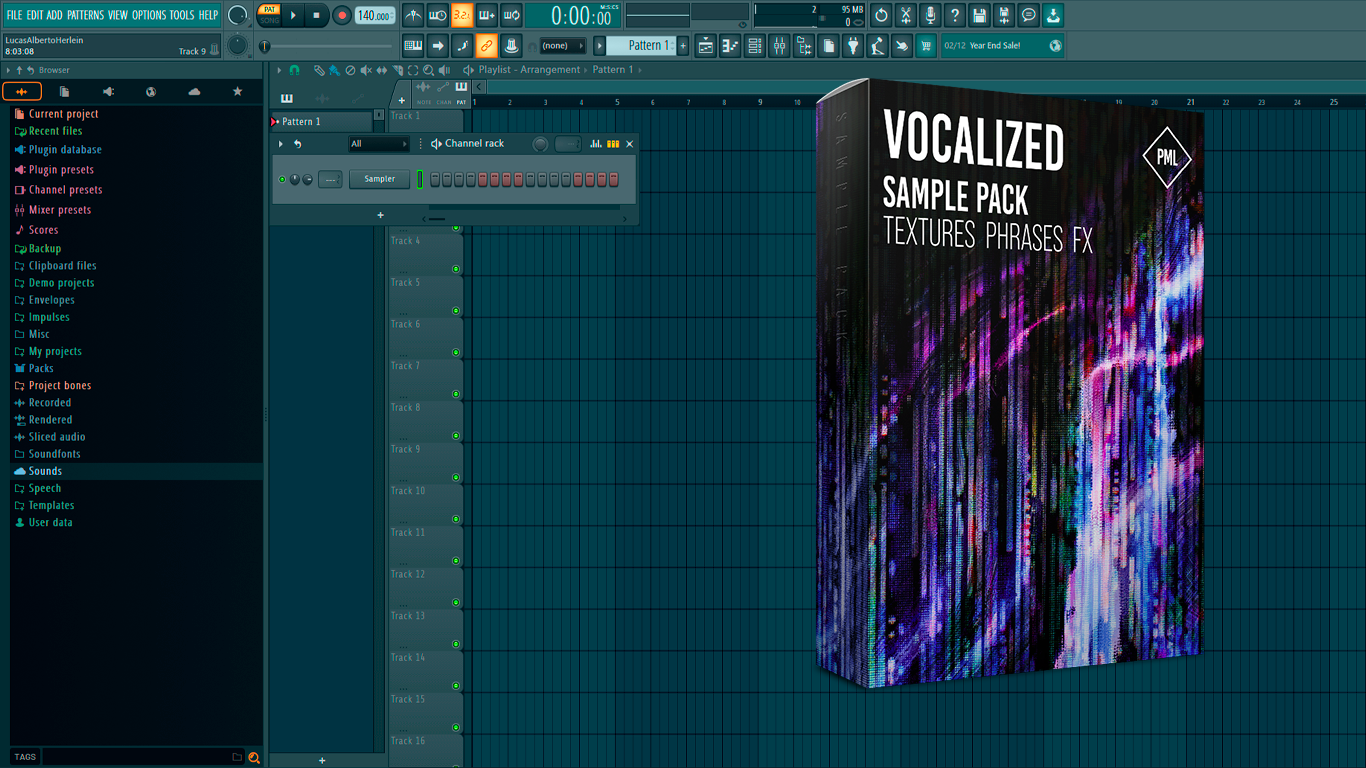Enable typing keyboard to piano icon
Screen dimensions: 1366x768
point(413,45)
